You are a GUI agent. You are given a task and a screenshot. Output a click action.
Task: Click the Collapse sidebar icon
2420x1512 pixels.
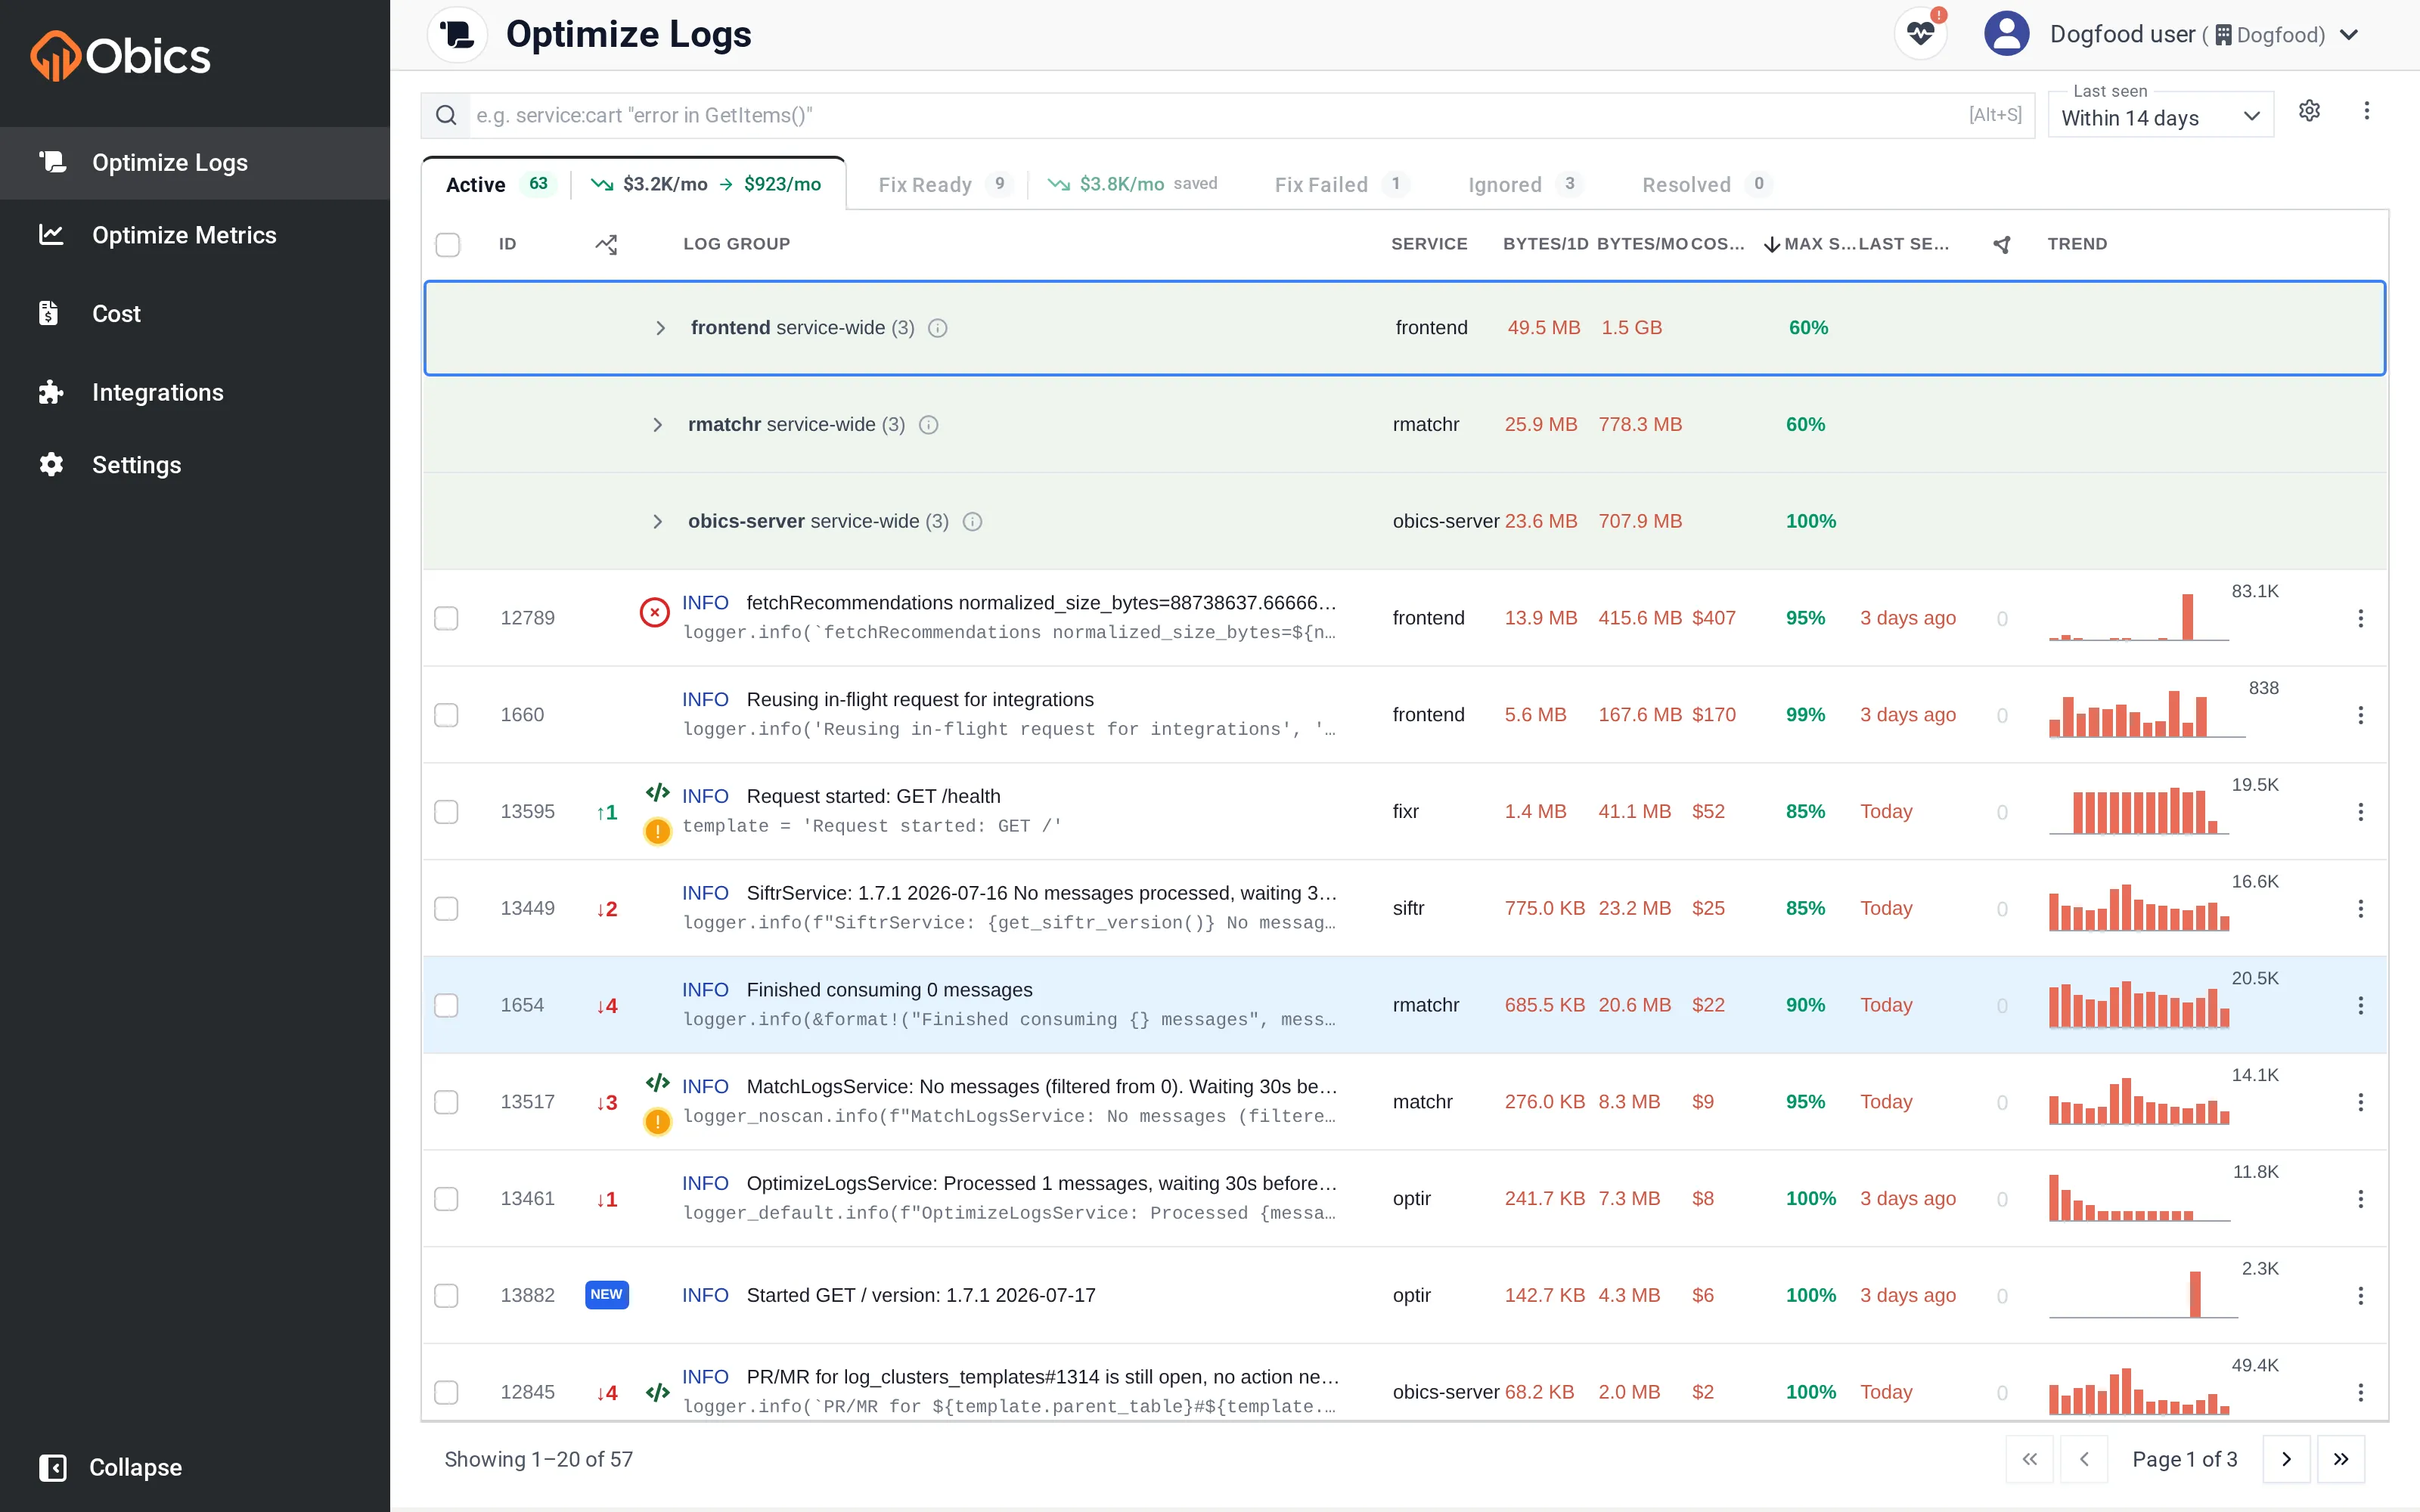(52, 1467)
